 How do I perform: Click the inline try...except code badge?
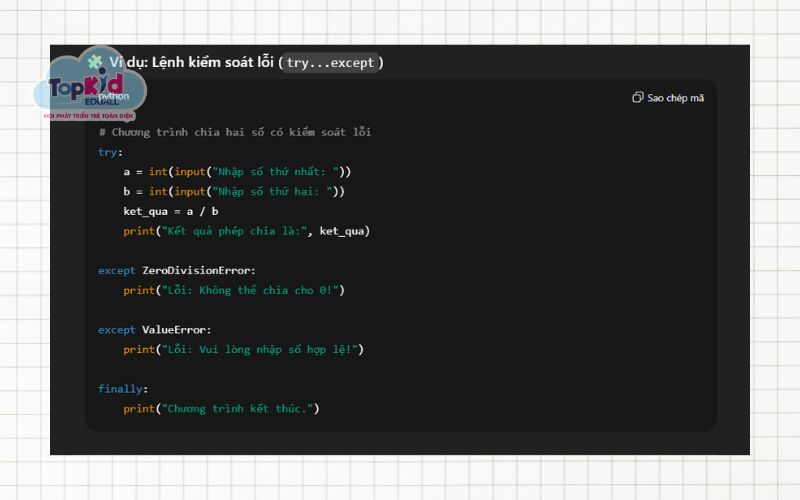click(330, 62)
